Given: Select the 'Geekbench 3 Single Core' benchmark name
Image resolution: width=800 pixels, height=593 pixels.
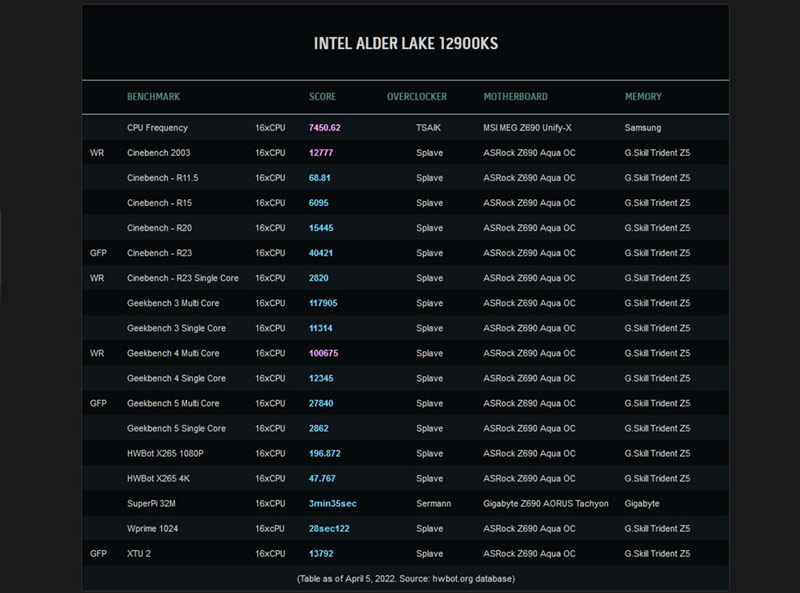Looking at the screenshot, I should coord(177,328).
